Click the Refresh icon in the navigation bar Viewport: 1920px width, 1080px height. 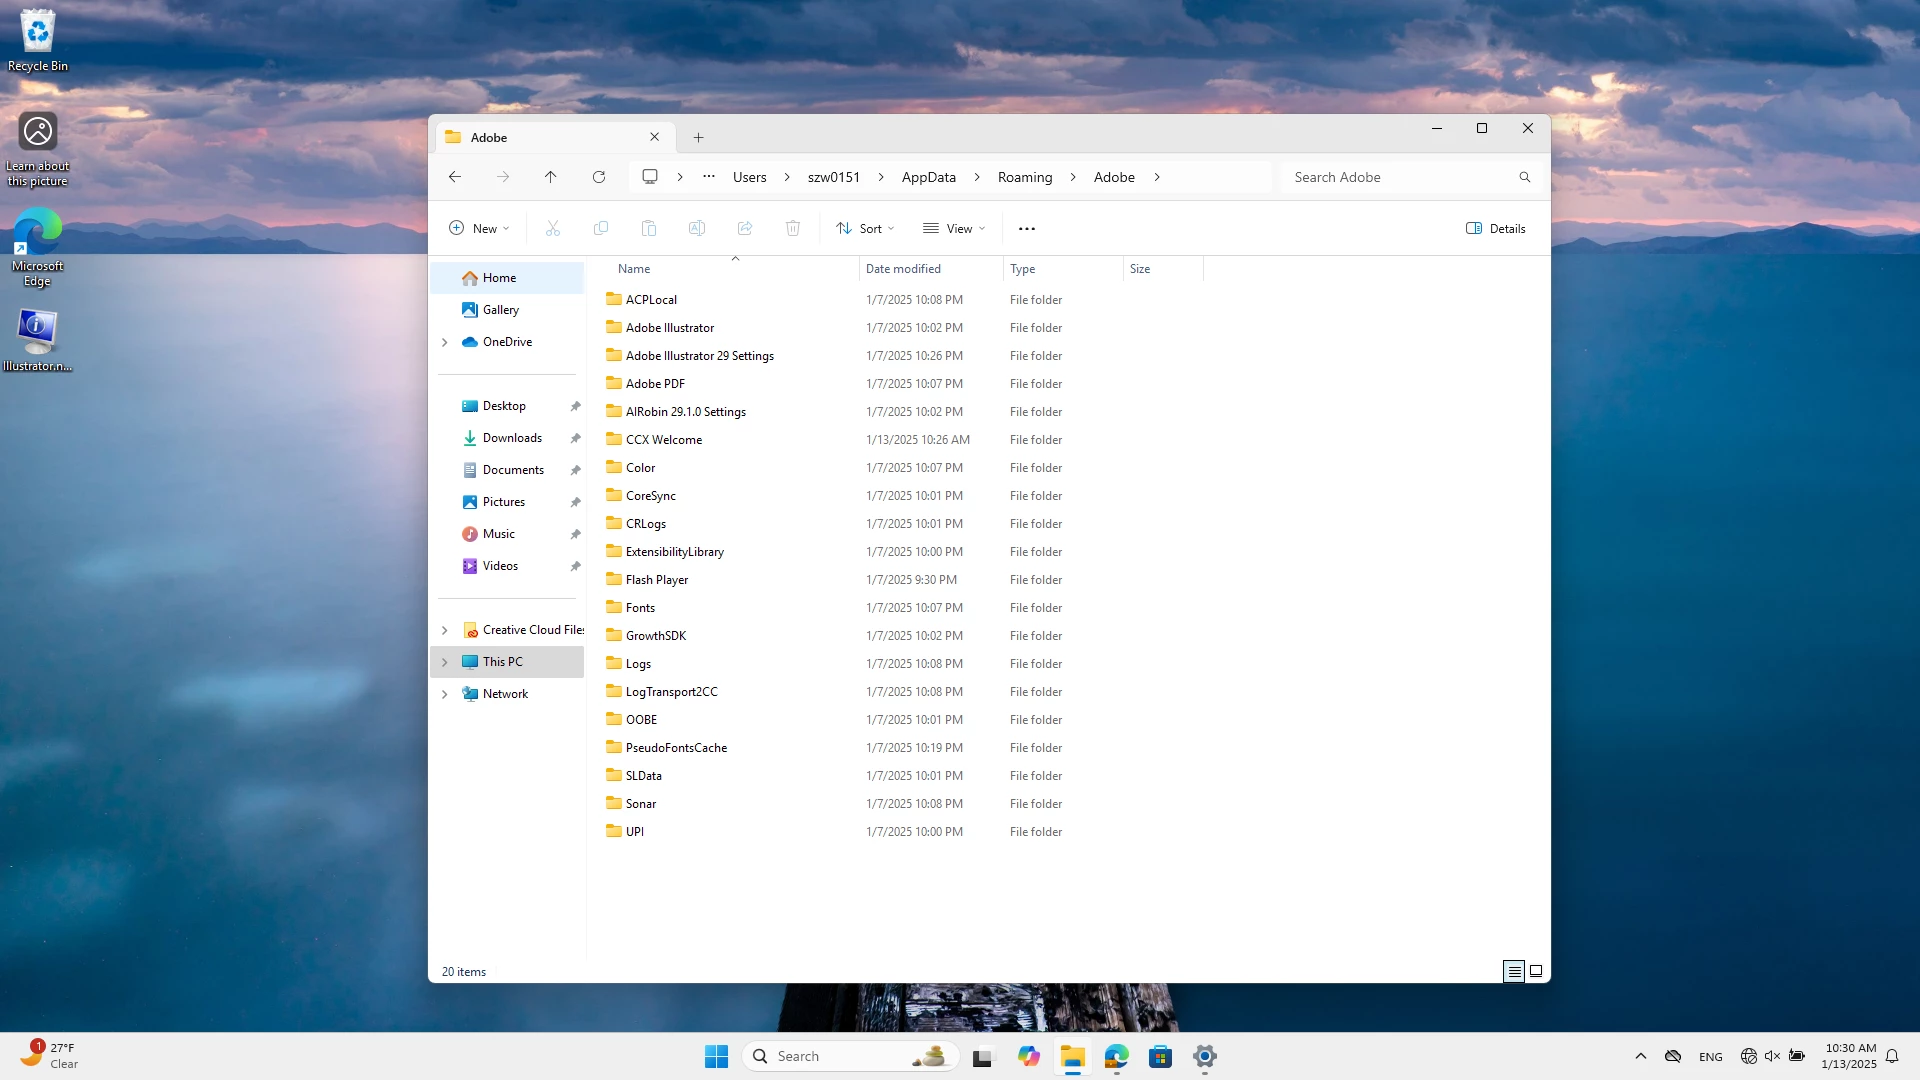click(598, 177)
